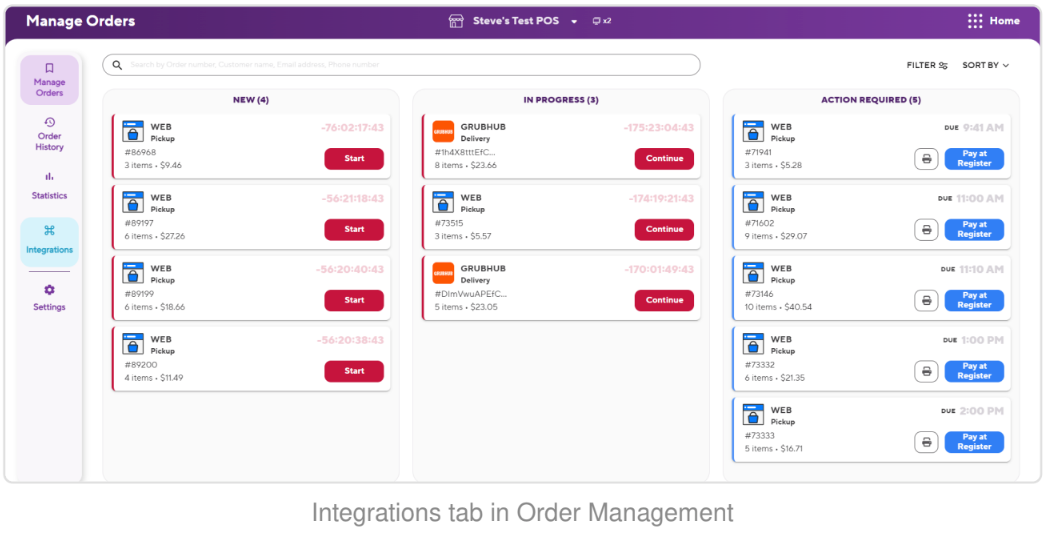Screen dimensions: 1047x534
Task: Print the ticket for order #71602
Action: coord(926,230)
